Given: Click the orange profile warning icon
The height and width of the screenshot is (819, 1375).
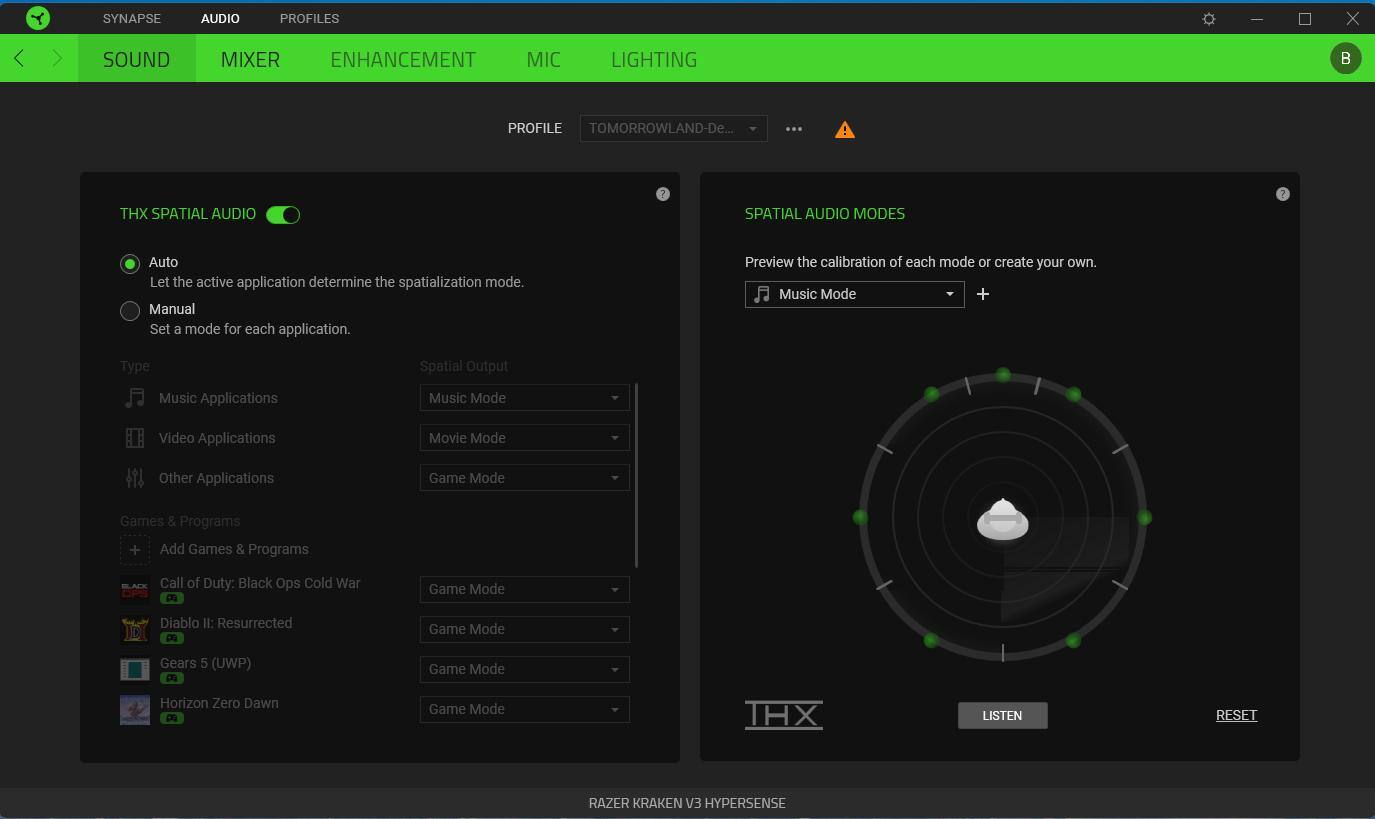Looking at the screenshot, I should (x=845, y=130).
